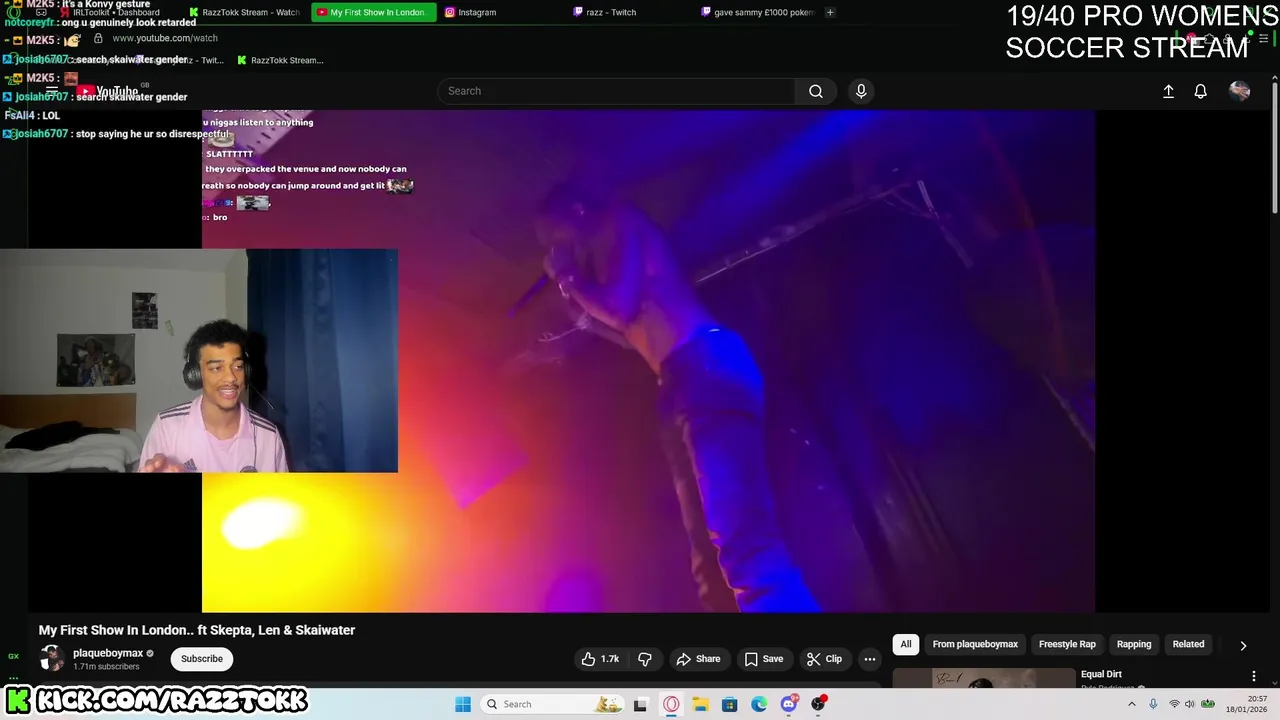The width and height of the screenshot is (1280, 720).
Task: Open network settings from tray Wi-Fi icon
Action: (1174, 704)
